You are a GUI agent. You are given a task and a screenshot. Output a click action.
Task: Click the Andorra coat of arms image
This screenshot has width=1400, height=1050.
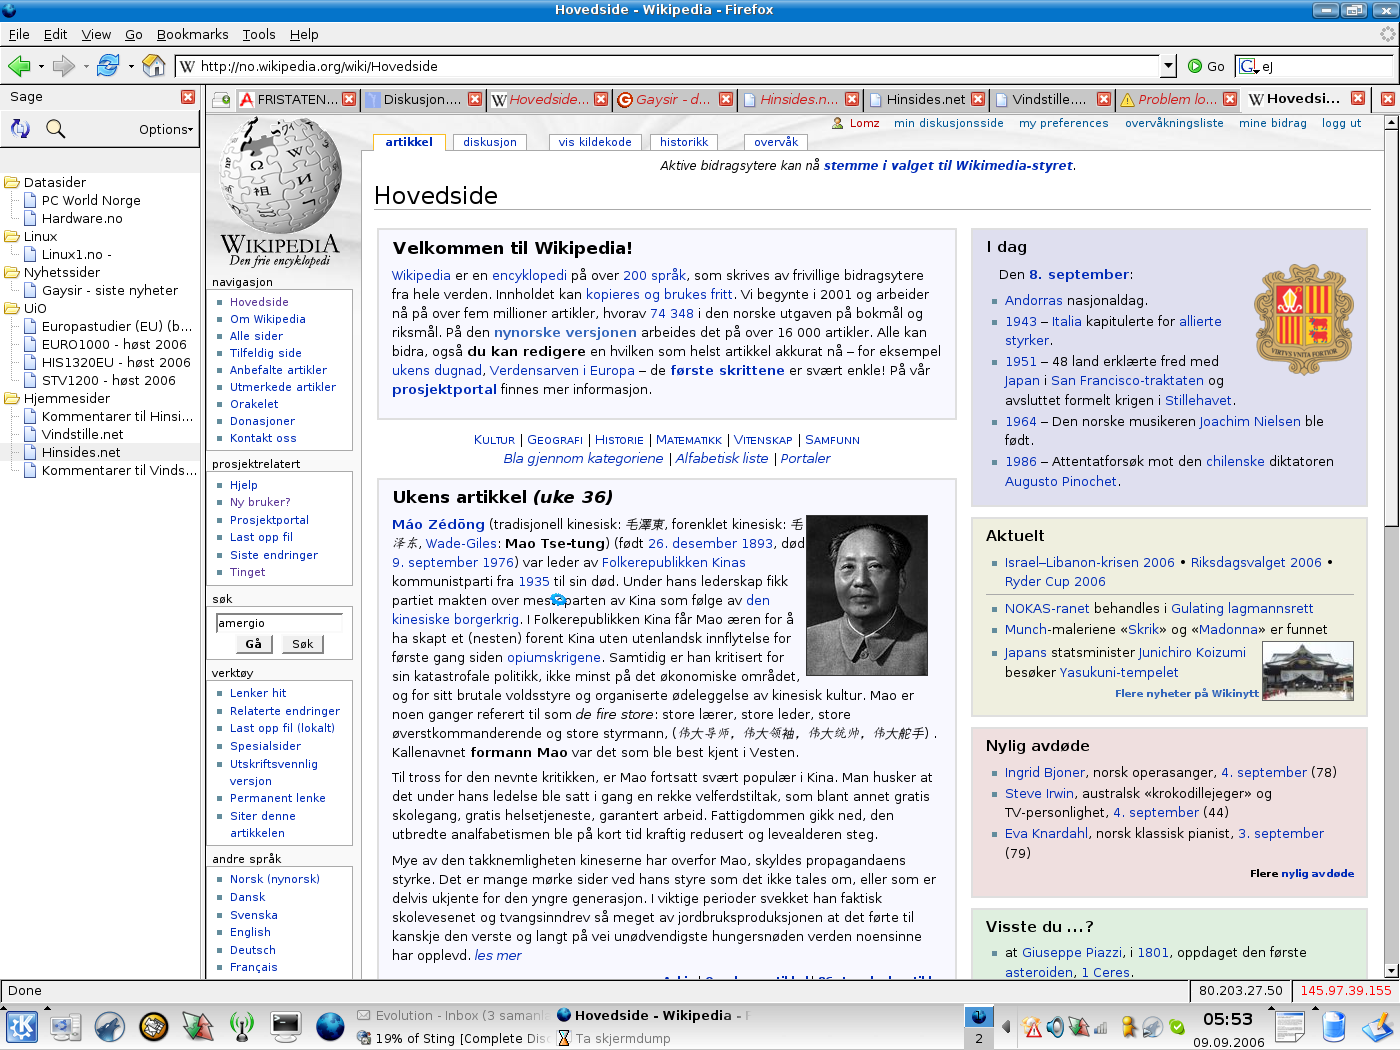pos(1304,320)
